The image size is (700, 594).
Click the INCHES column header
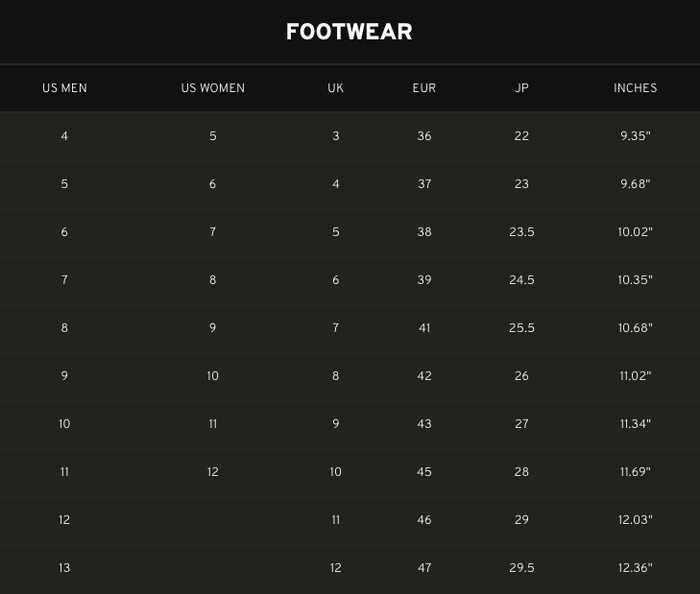(x=635, y=88)
